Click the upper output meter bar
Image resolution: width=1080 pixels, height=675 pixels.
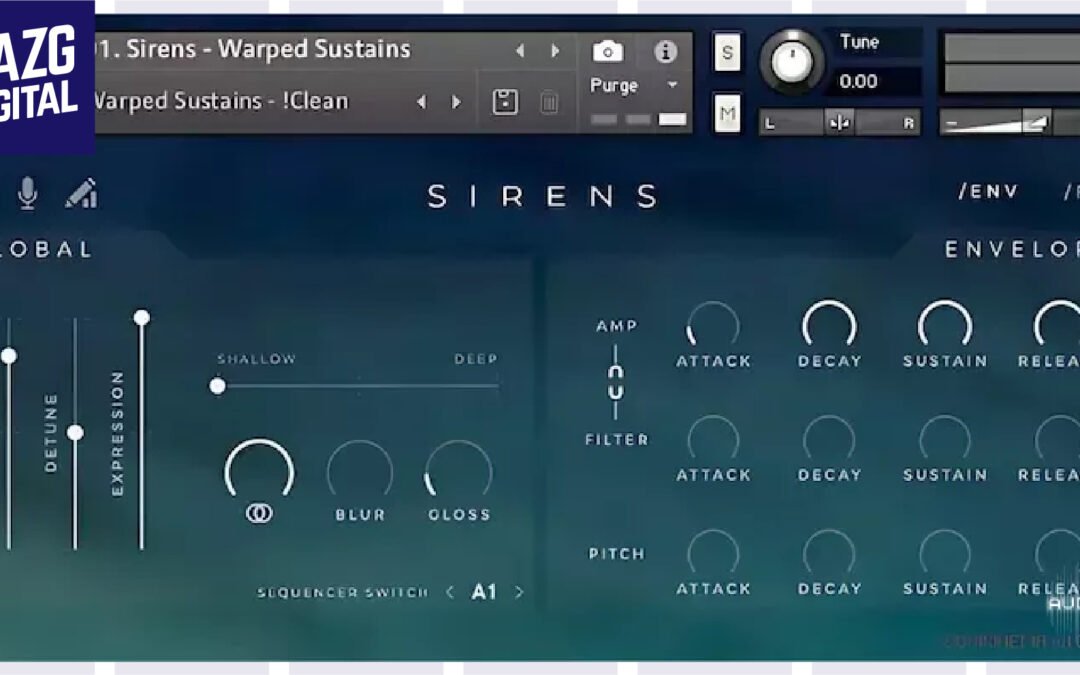pos(1011,49)
